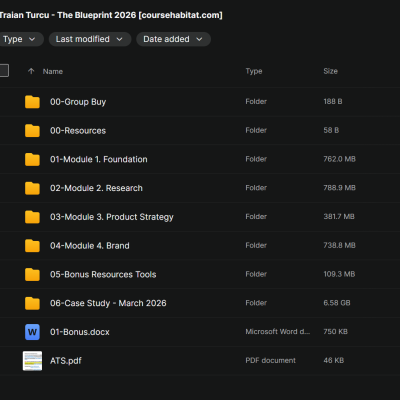Click the 05-Bonus Resources Tools folder icon
This screenshot has height=400, width=400.
32,274
